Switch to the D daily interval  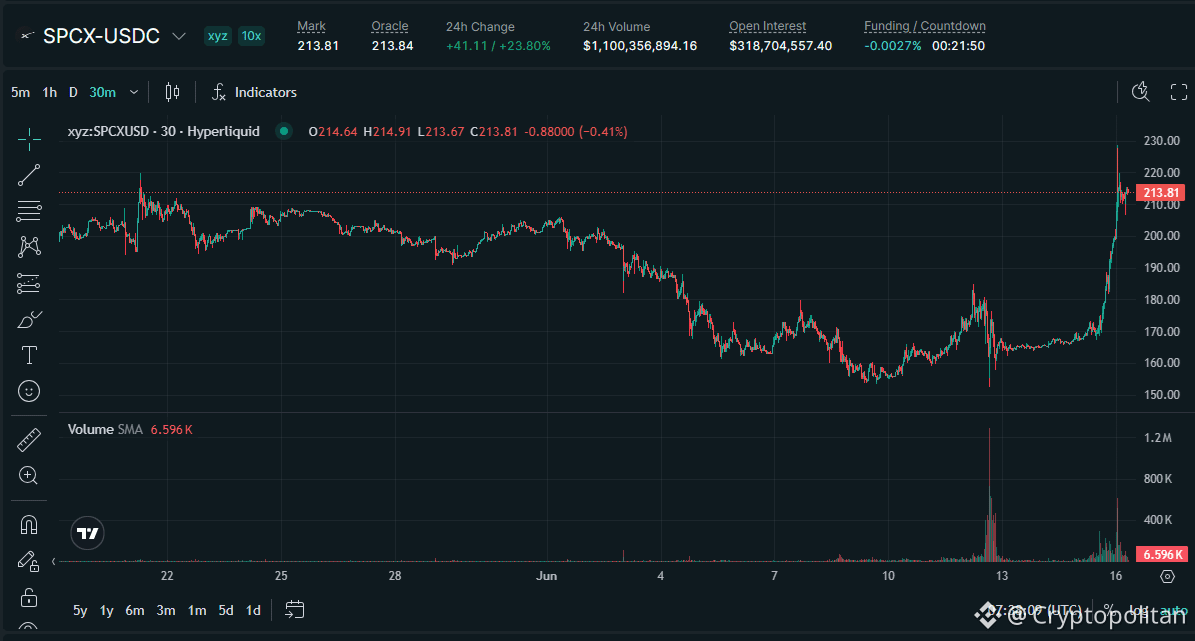click(73, 92)
